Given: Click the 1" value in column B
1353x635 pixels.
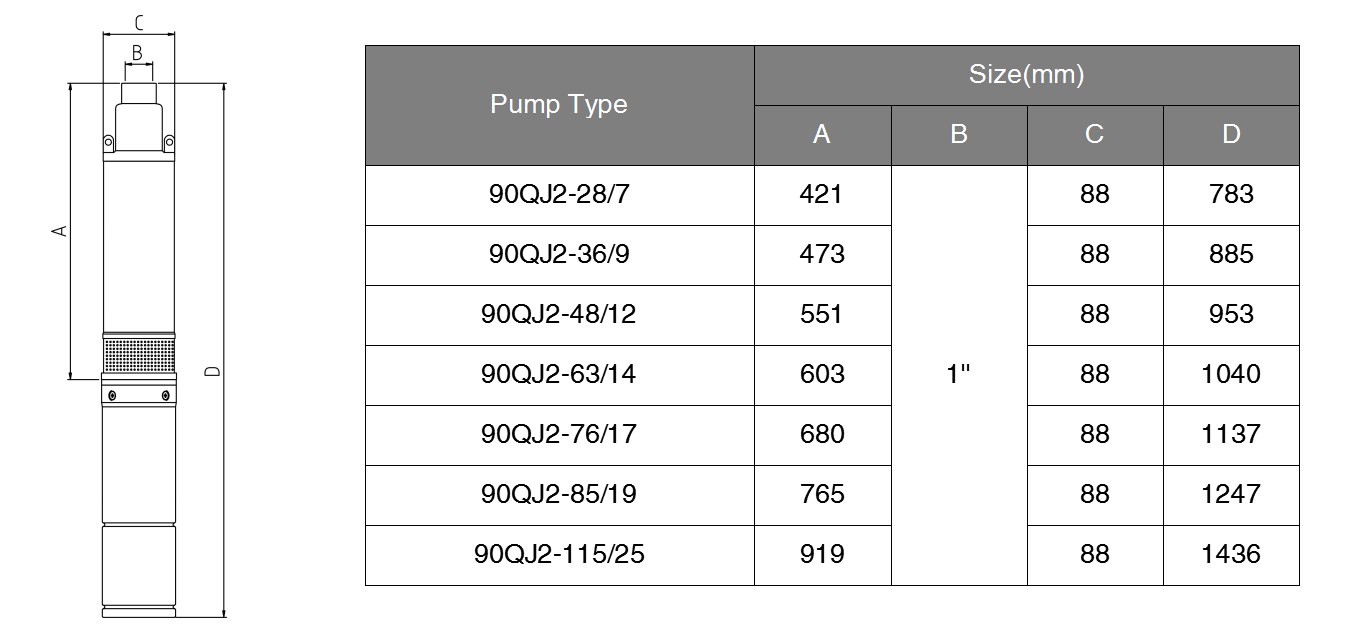Looking at the screenshot, I should coord(959,374).
